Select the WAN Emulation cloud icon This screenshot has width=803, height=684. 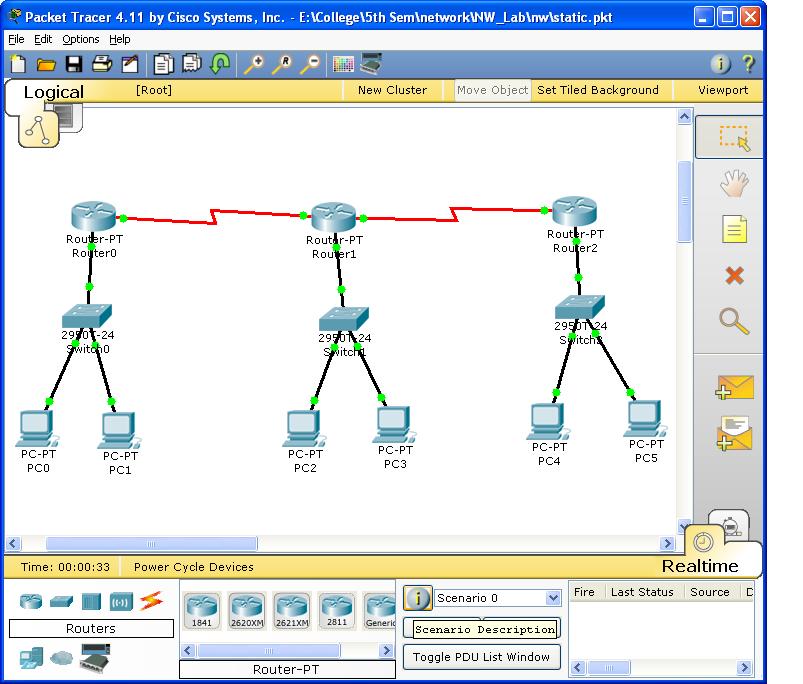pyautogui.click(x=61, y=657)
